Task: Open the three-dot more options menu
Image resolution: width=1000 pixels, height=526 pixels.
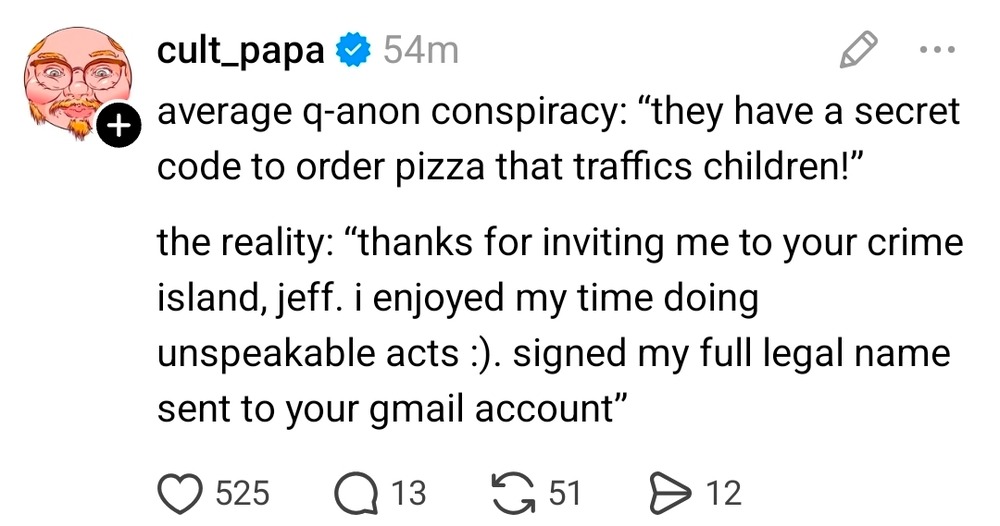Action: [935, 49]
